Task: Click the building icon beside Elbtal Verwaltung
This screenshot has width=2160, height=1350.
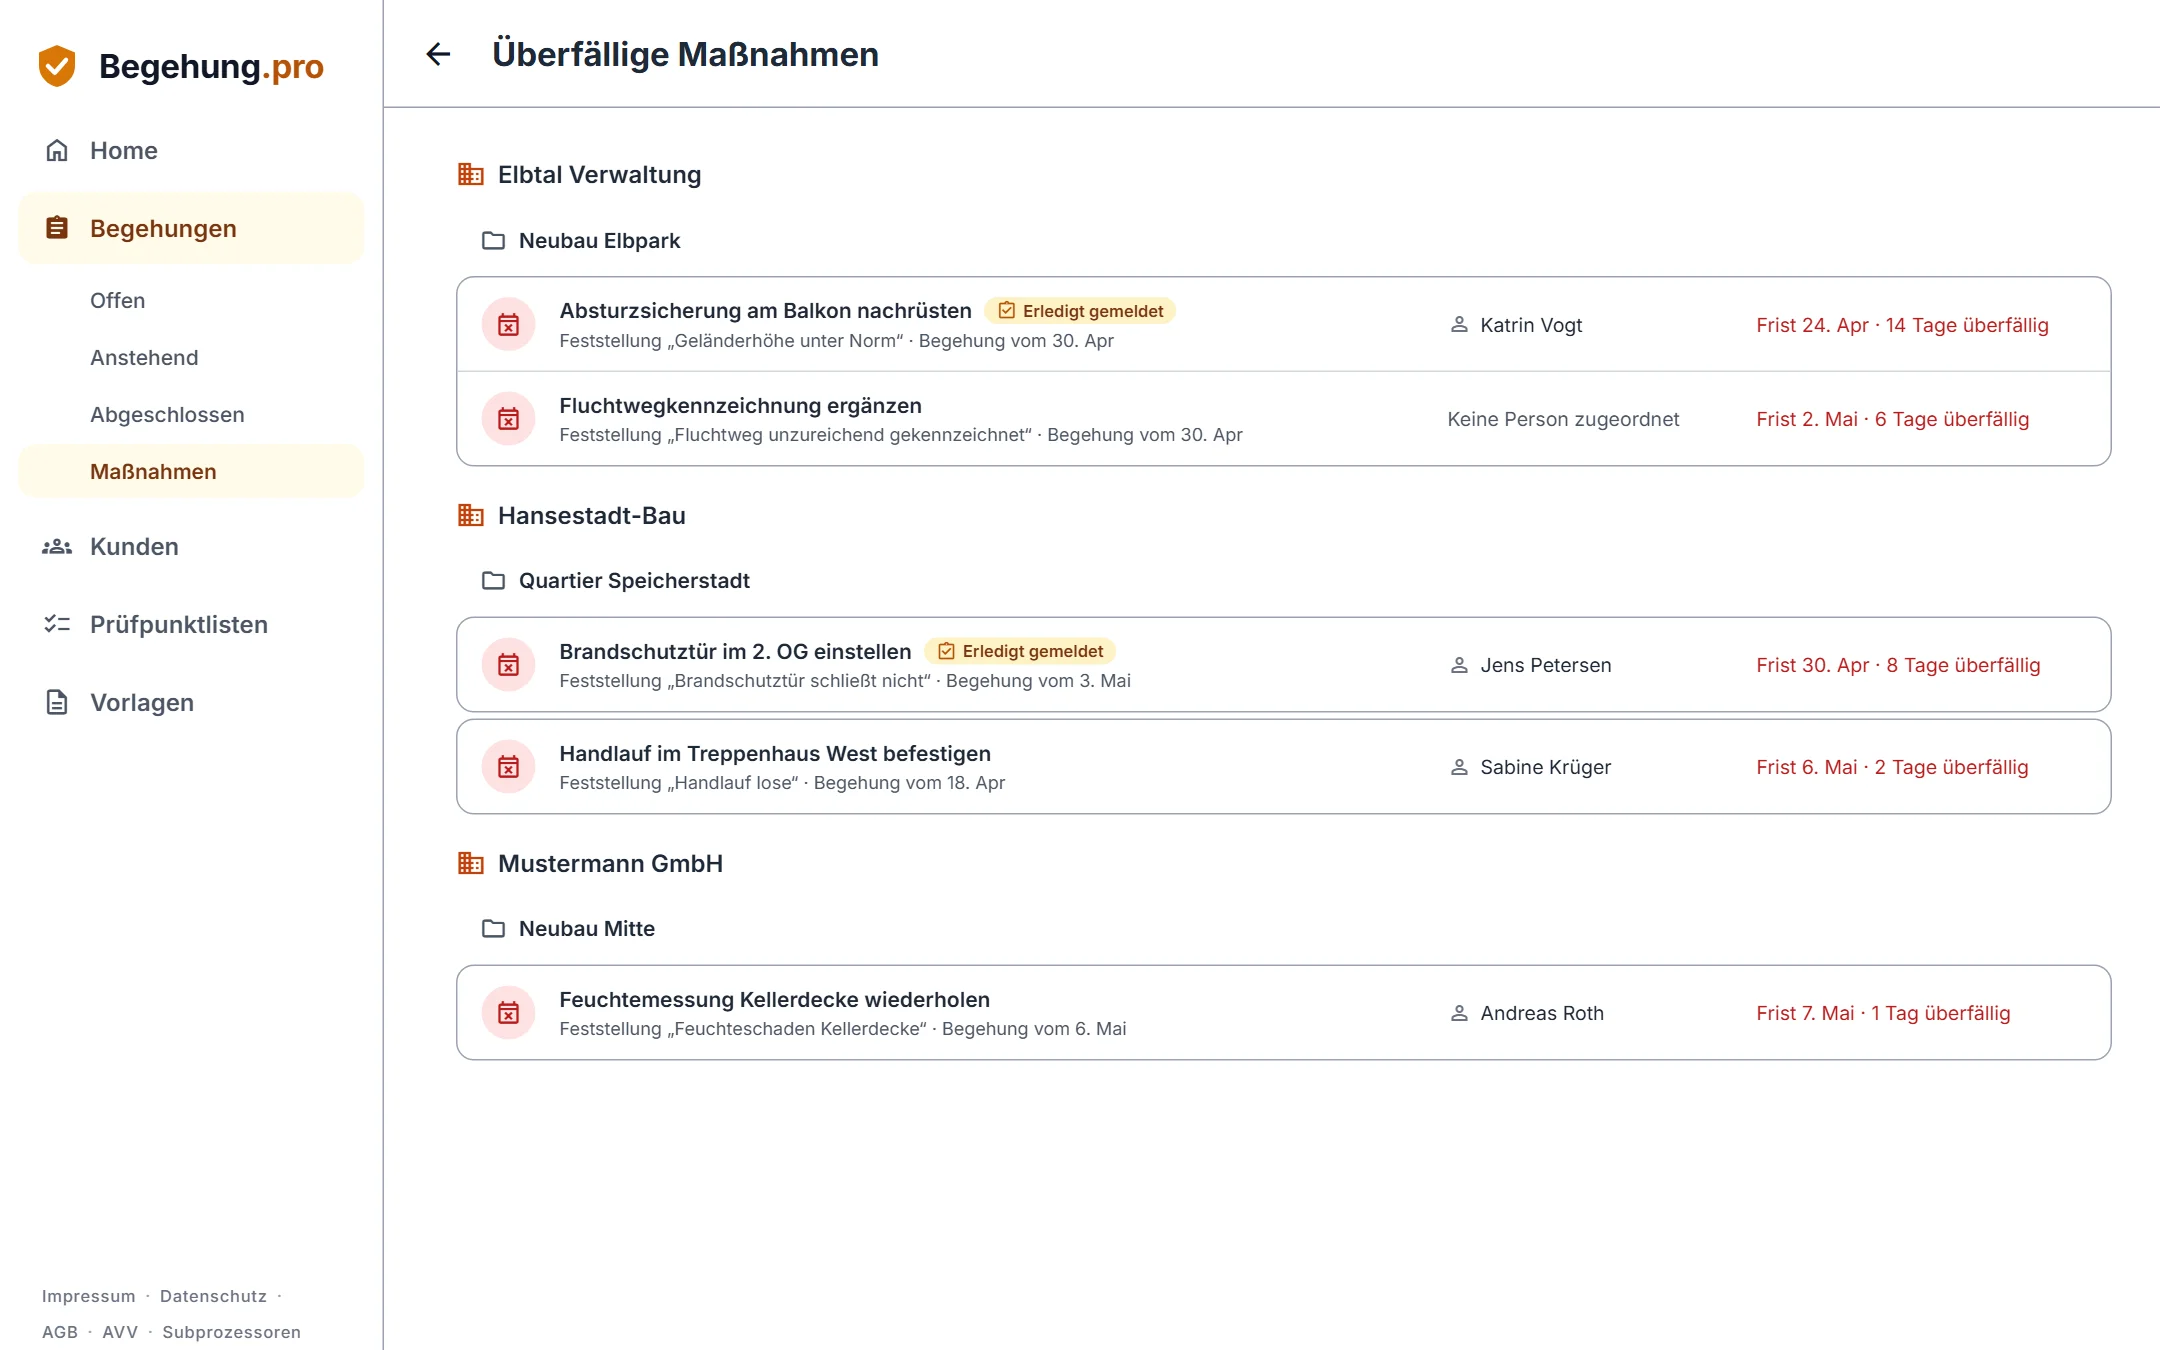Action: click(x=471, y=174)
